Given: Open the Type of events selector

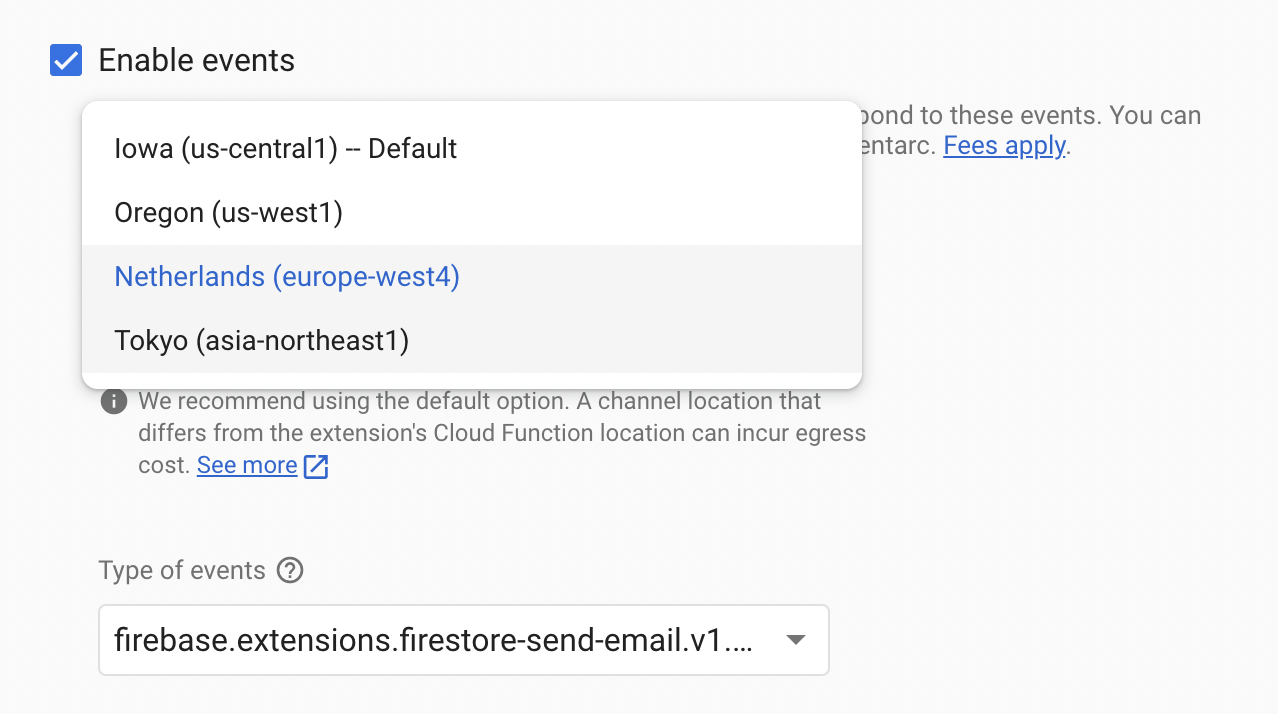Looking at the screenshot, I should click(463, 640).
